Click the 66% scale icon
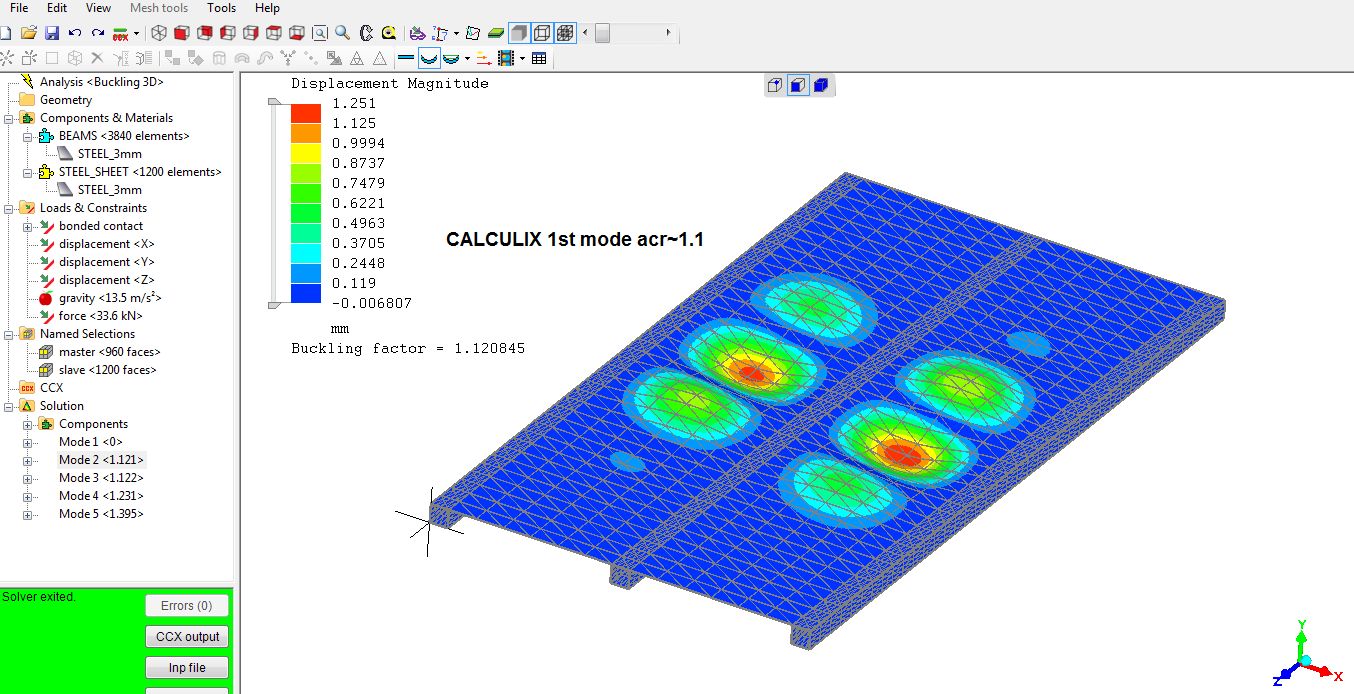 point(121,33)
